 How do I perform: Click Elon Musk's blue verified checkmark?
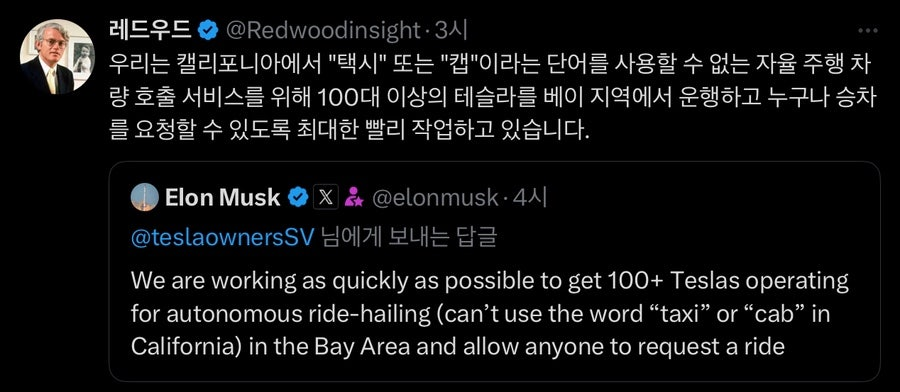297,197
